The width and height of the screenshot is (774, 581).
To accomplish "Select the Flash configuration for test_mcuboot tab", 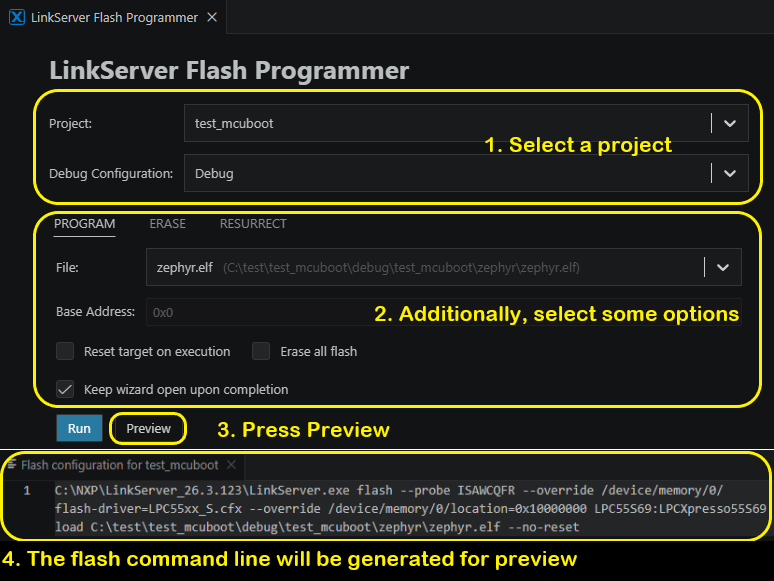I will pos(119,465).
